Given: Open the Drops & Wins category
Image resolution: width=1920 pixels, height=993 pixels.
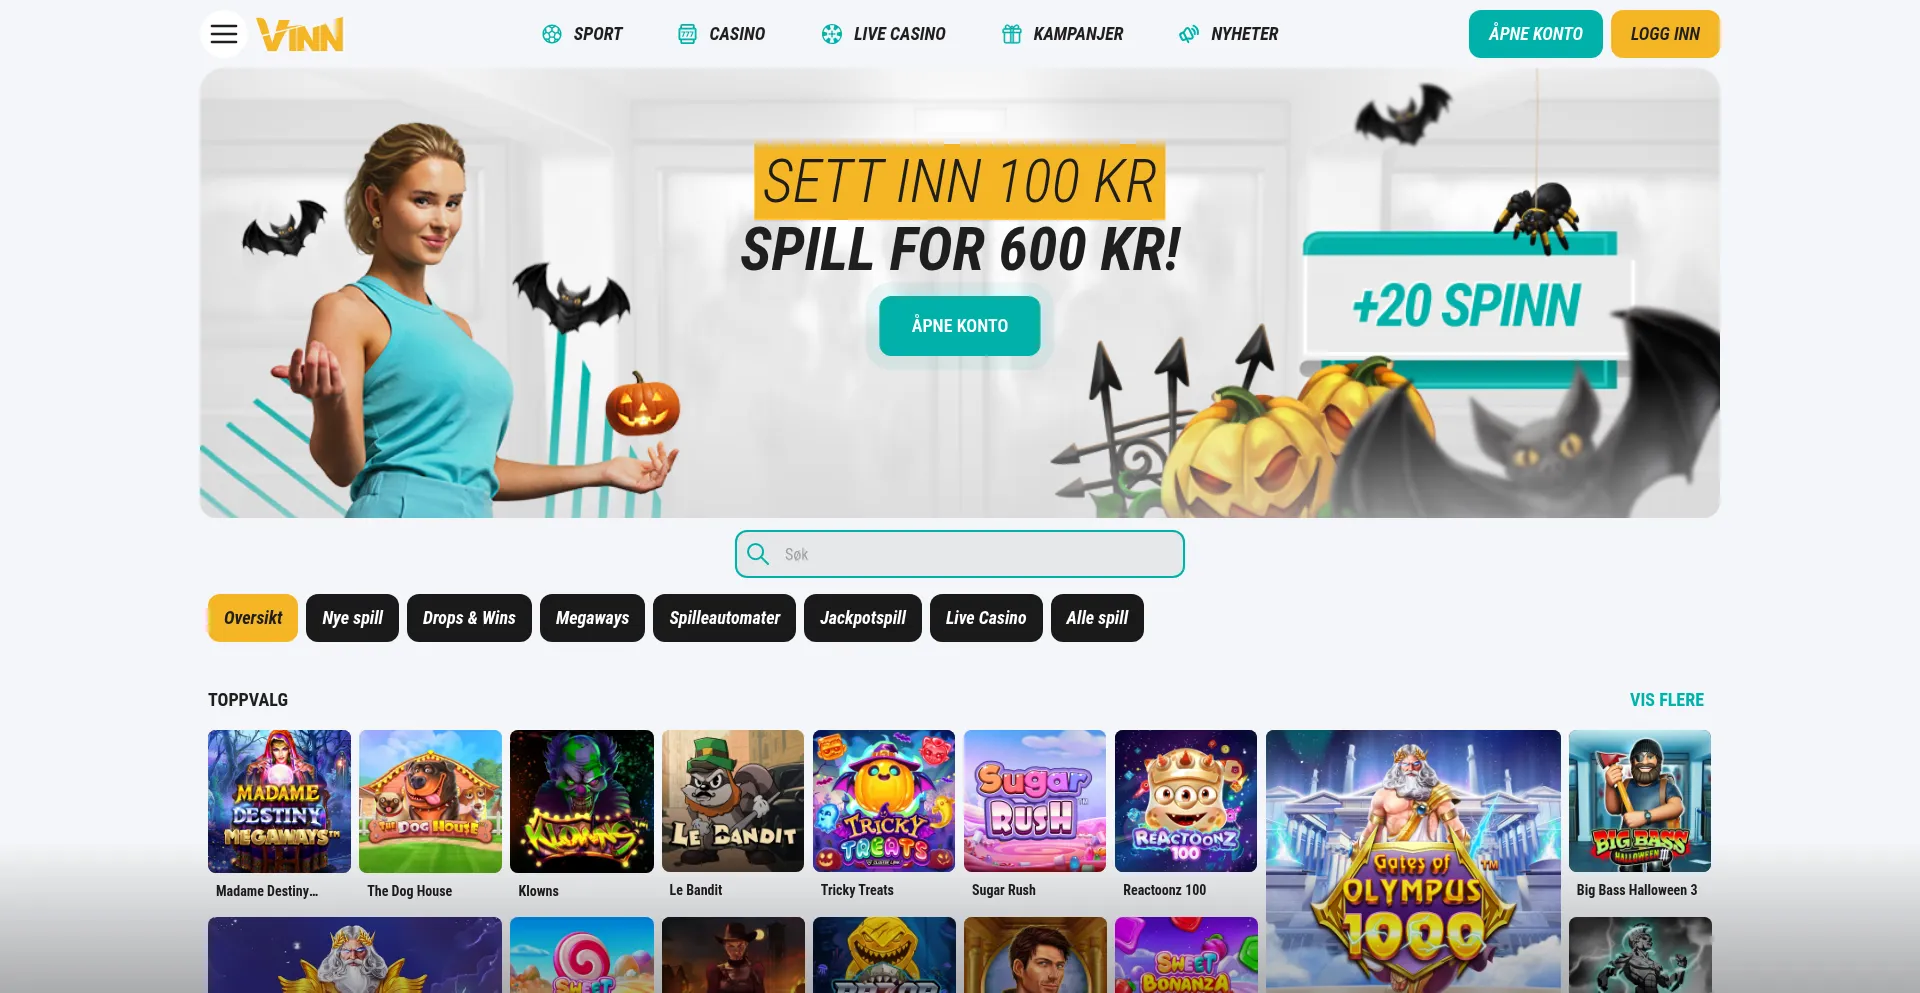Looking at the screenshot, I should coord(469,618).
